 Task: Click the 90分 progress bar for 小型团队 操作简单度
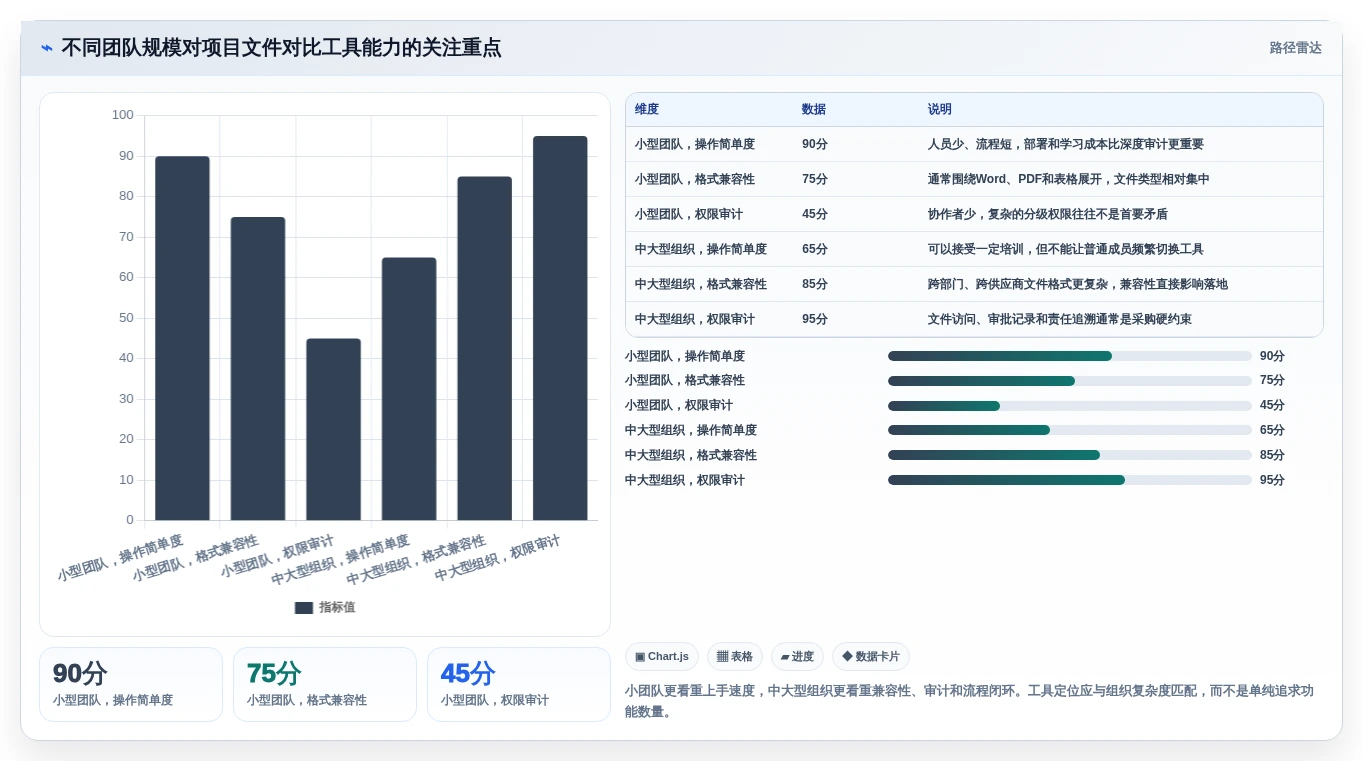tap(1070, 356)
